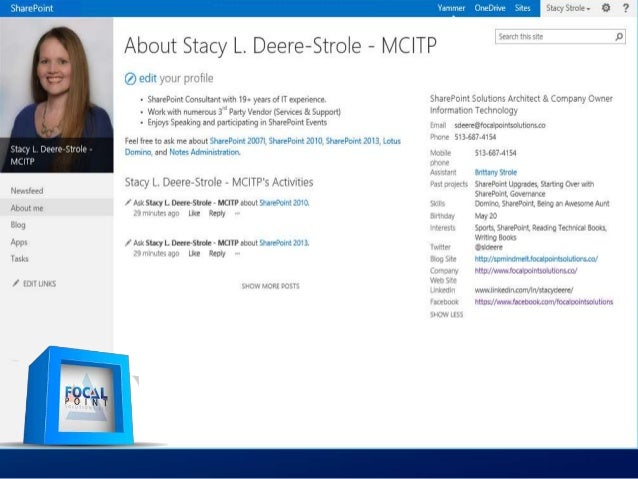Open the spmindmelt blog site URL
This screenshot has height=479, width=638.
536,259
